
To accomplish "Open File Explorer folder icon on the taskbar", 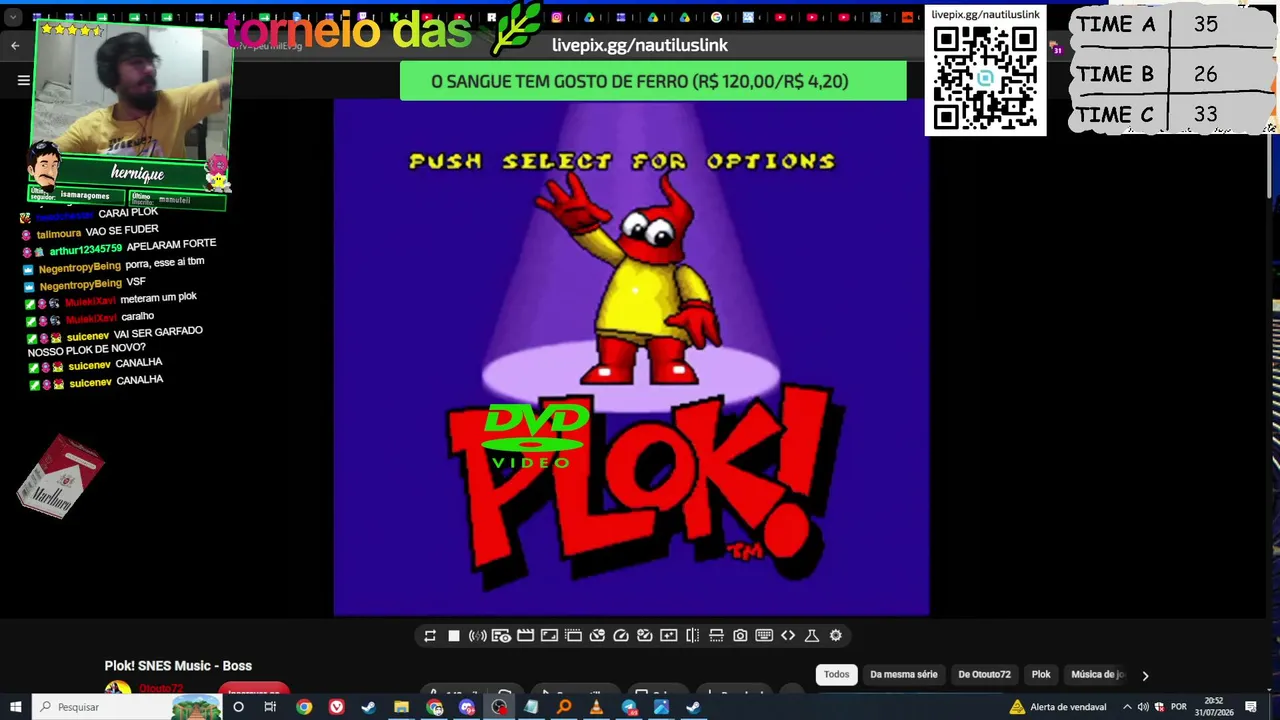I will coord(401,707).
